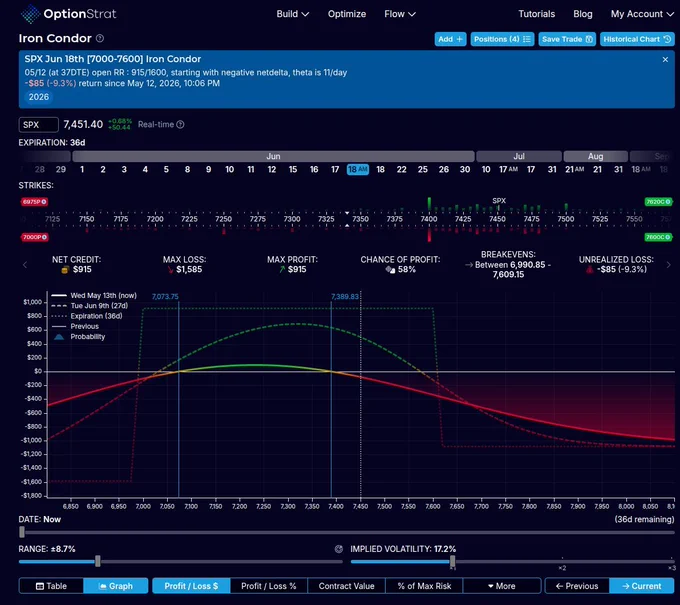The image size is (680, 605).
Task: Click the Chance of Profit dice icon
Action: coord(390,270)
